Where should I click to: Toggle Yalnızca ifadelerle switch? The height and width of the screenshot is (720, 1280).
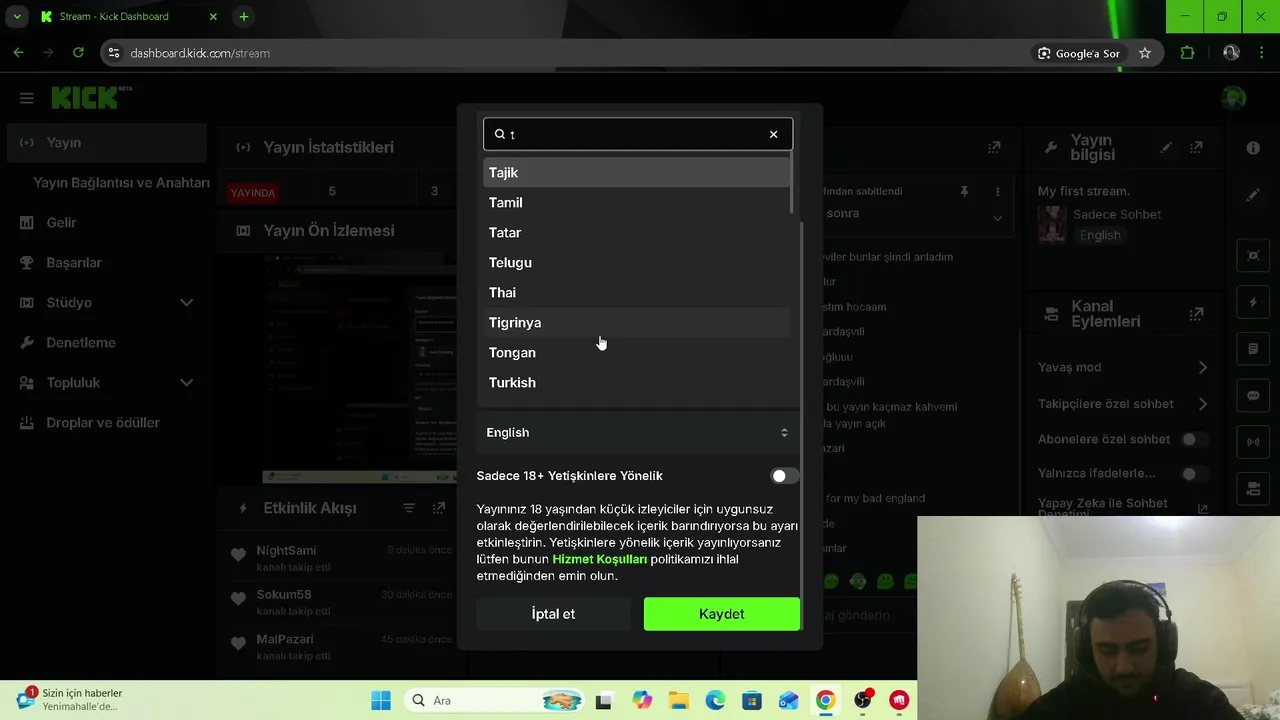tap(1194, 473)
